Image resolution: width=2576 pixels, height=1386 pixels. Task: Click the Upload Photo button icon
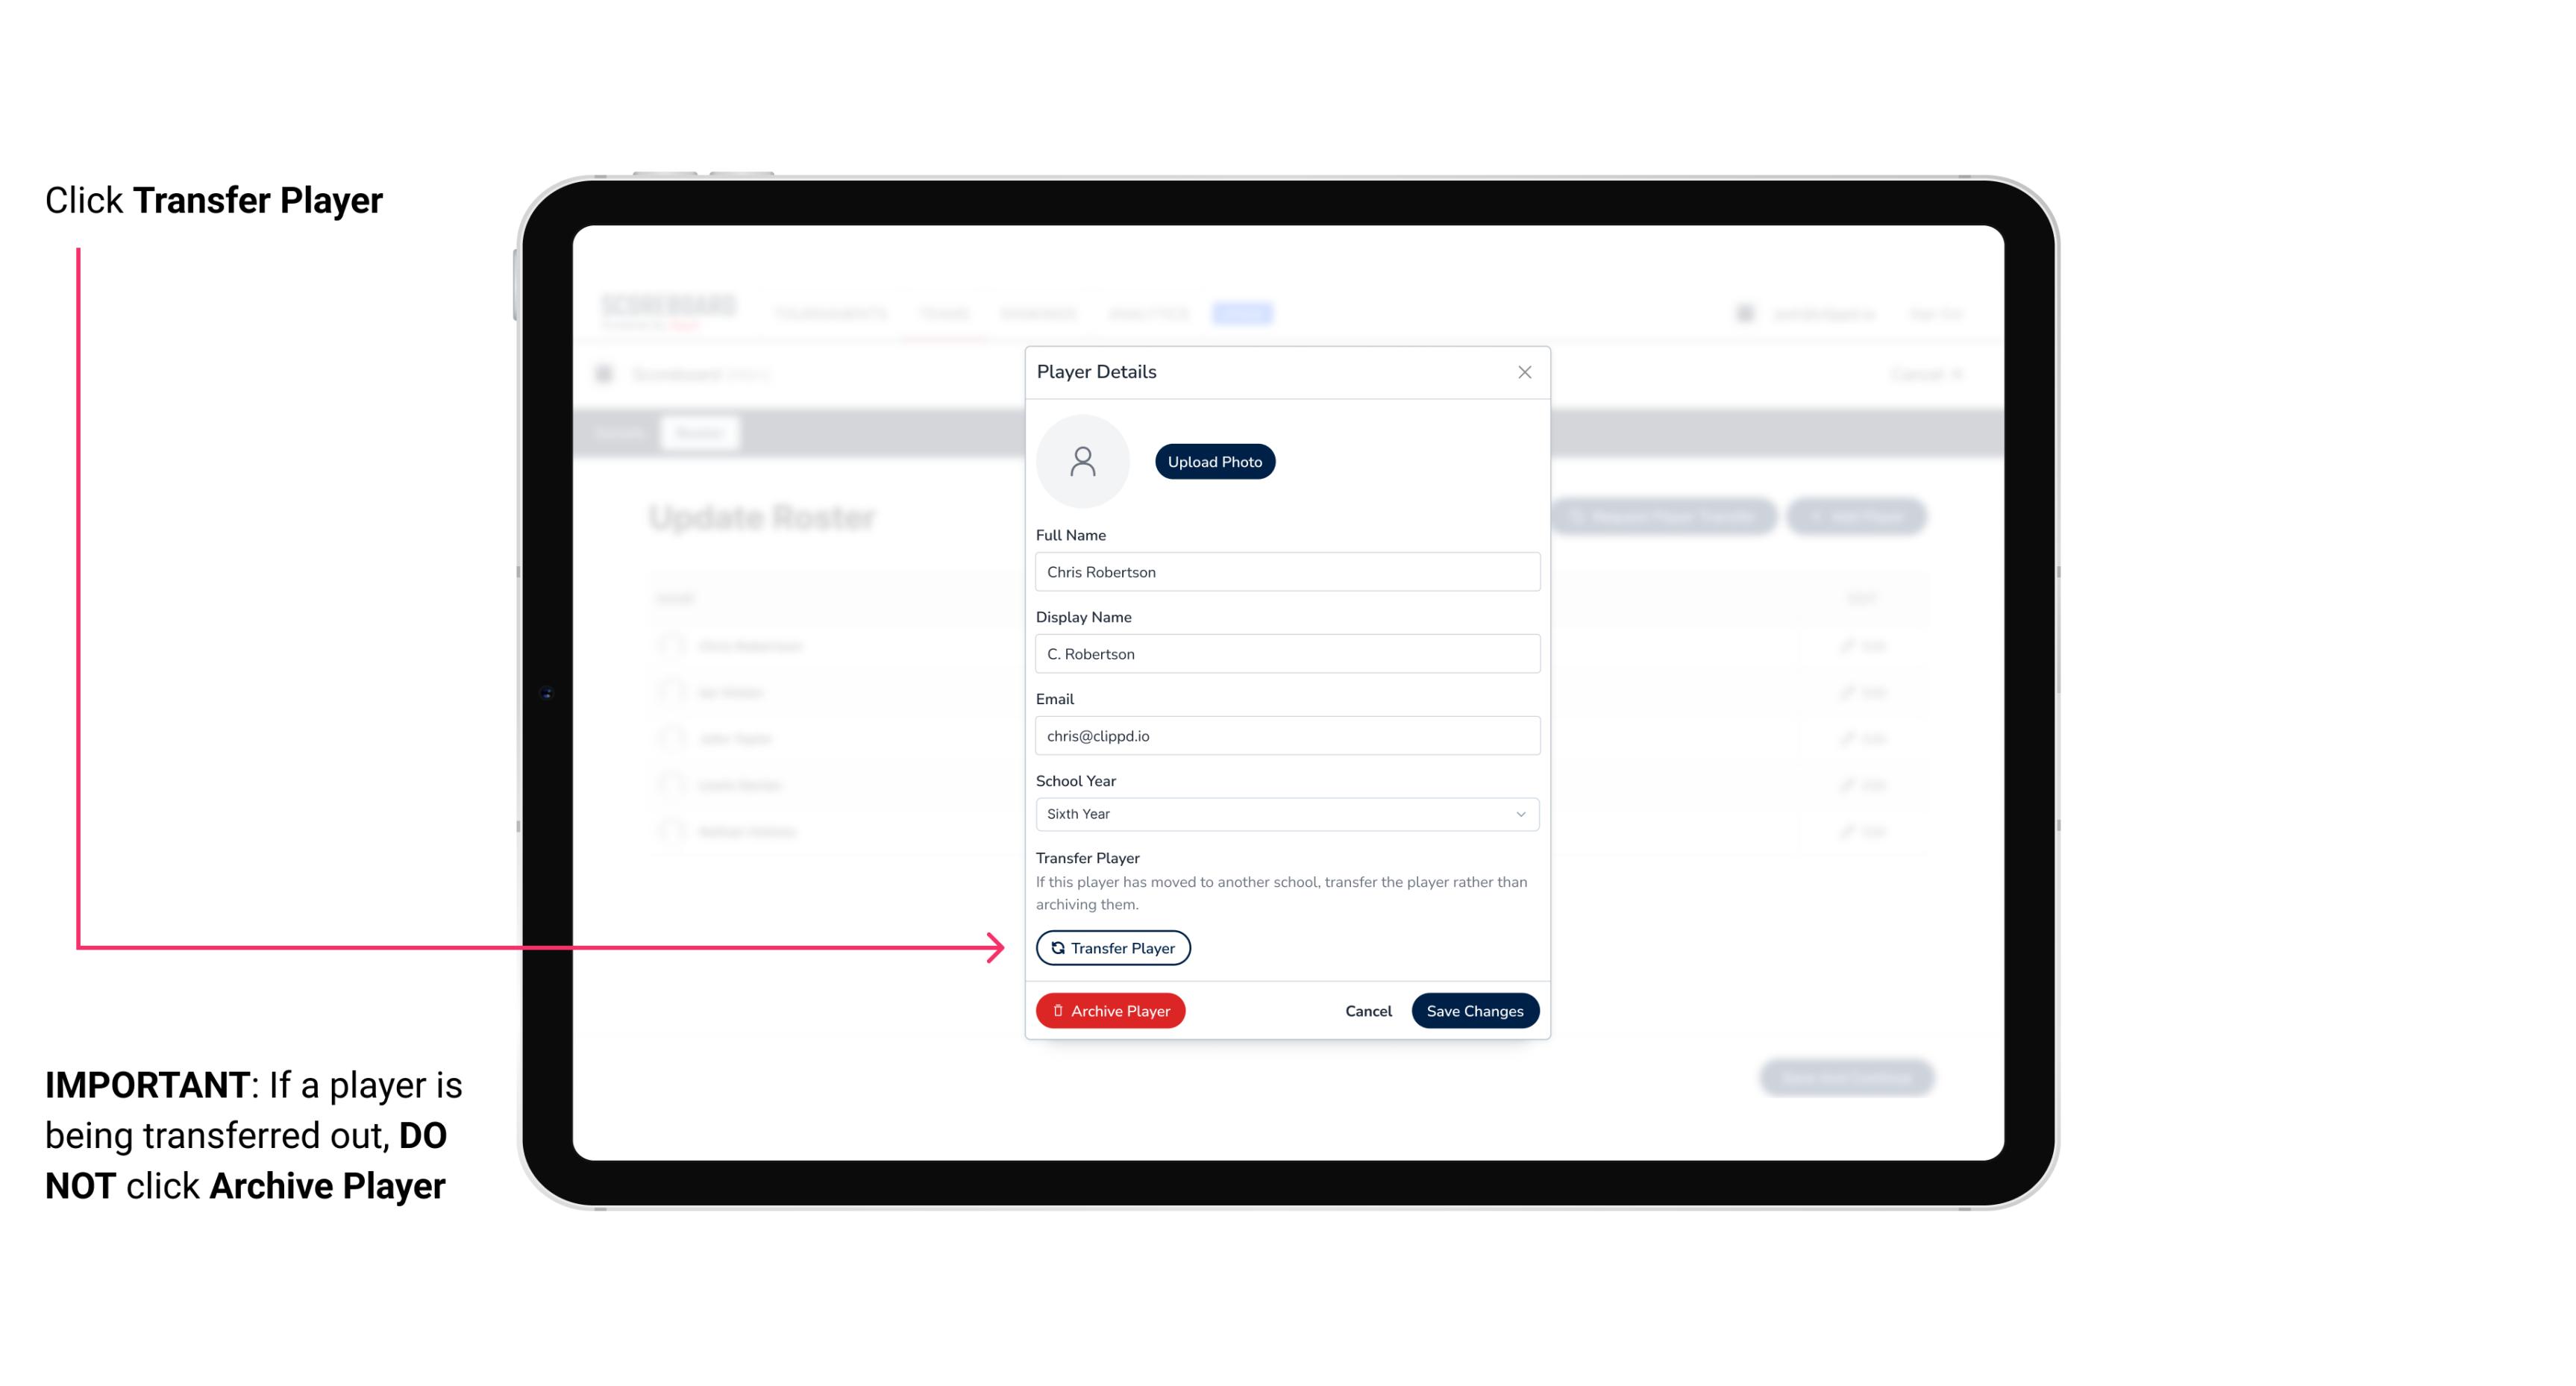pyautogui.click(x=1215, y=461)
